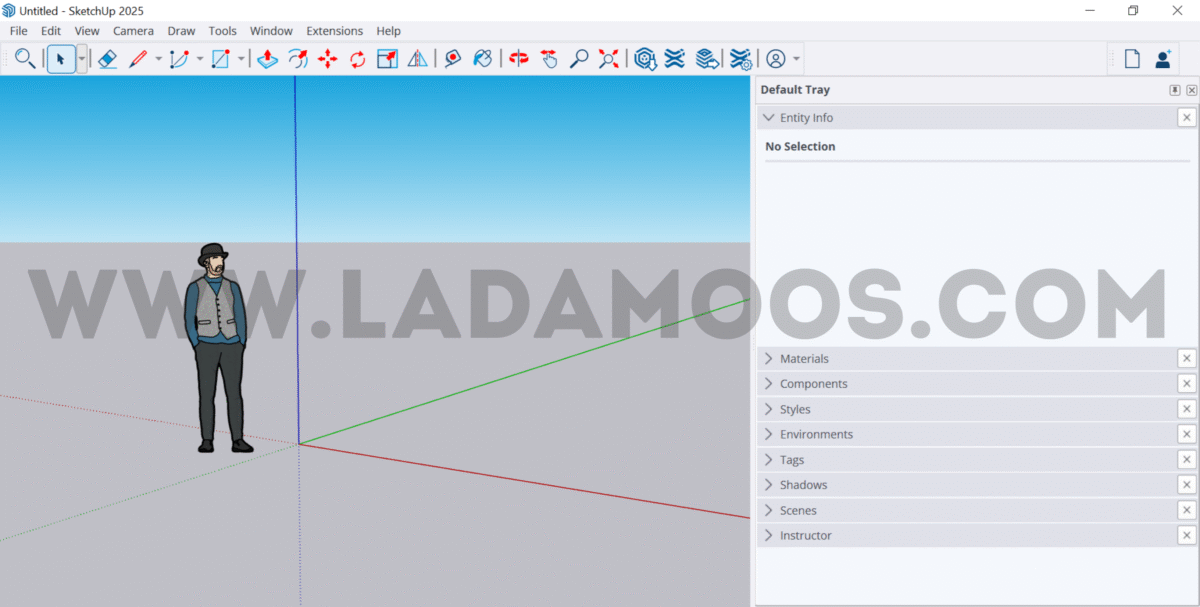This screenshot has height=607, width=1200.
Task: Open the Camera menu
Action: click(x=133, y=31)
